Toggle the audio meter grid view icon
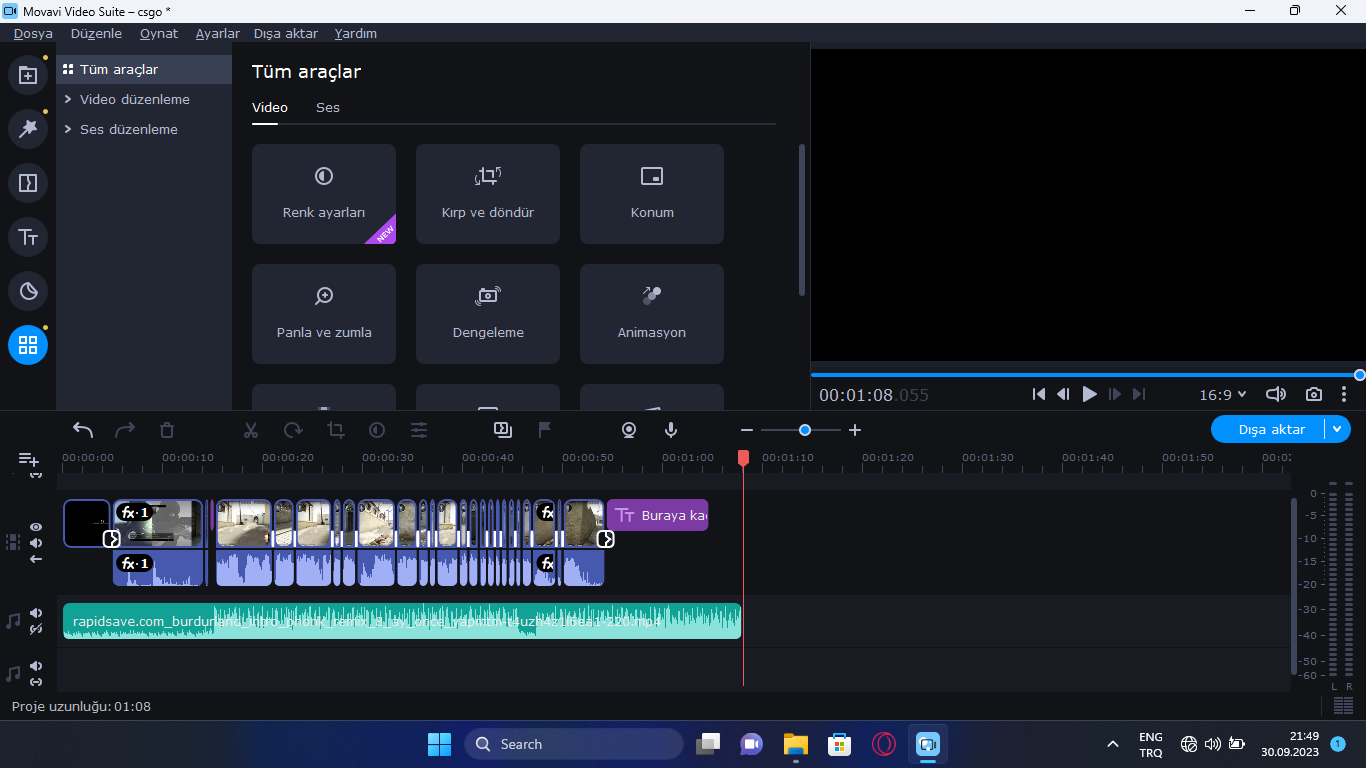1366x768 pixels. [x=1343, y=706]
